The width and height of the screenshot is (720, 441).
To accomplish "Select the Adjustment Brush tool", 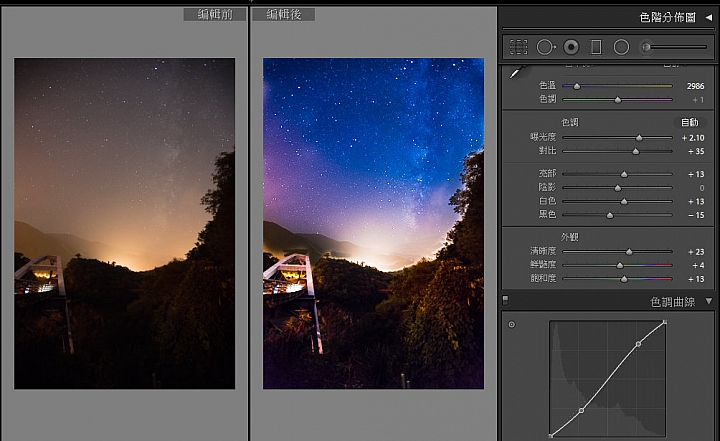I will pyautogui.click(x=674, y=47).
